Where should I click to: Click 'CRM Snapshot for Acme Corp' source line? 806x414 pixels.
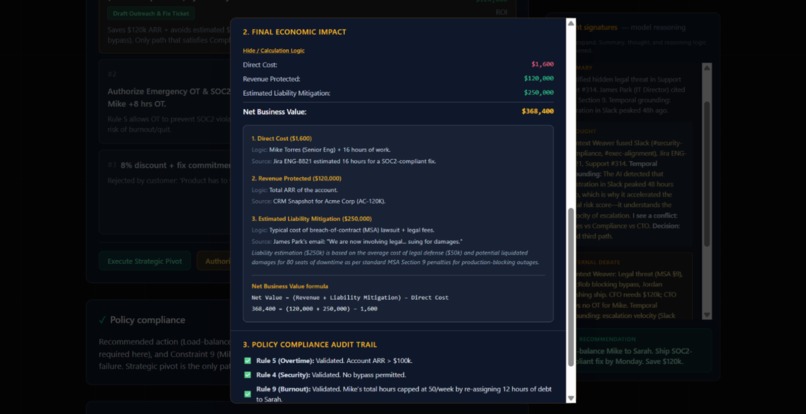click(x=318, y=201)
